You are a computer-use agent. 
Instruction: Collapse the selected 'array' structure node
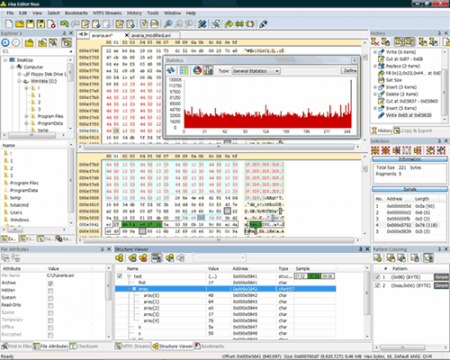click(134, 289)
